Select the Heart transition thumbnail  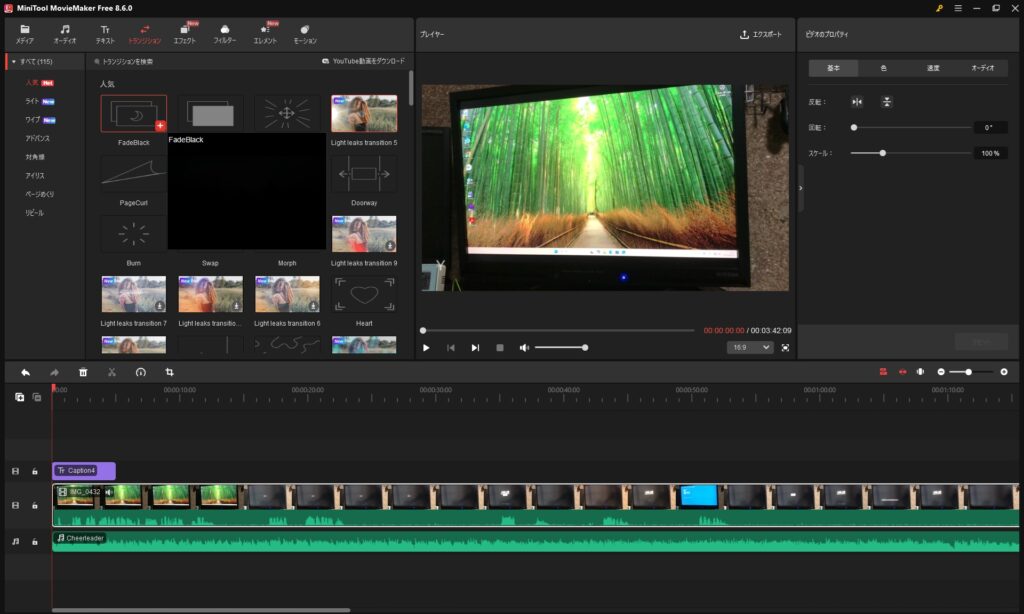click(364, 294)
